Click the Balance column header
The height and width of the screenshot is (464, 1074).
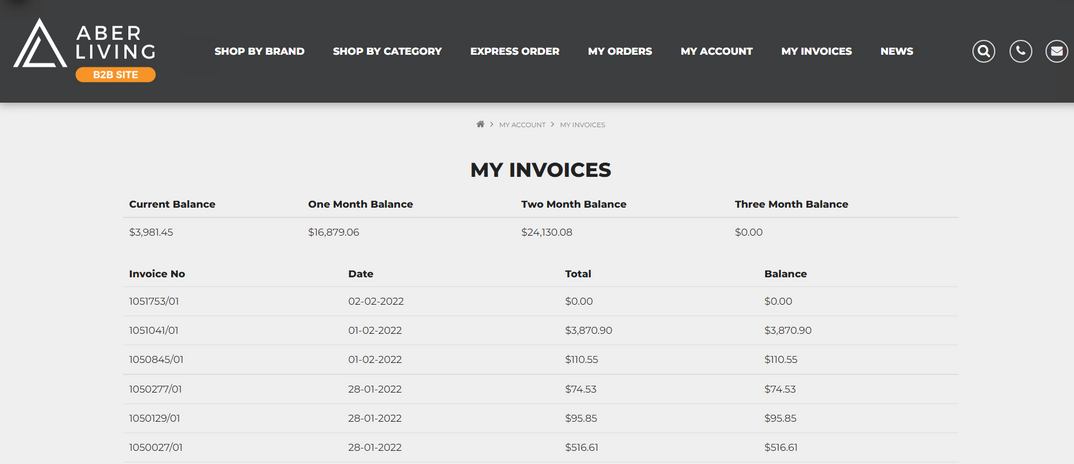[x=786, y=273]
